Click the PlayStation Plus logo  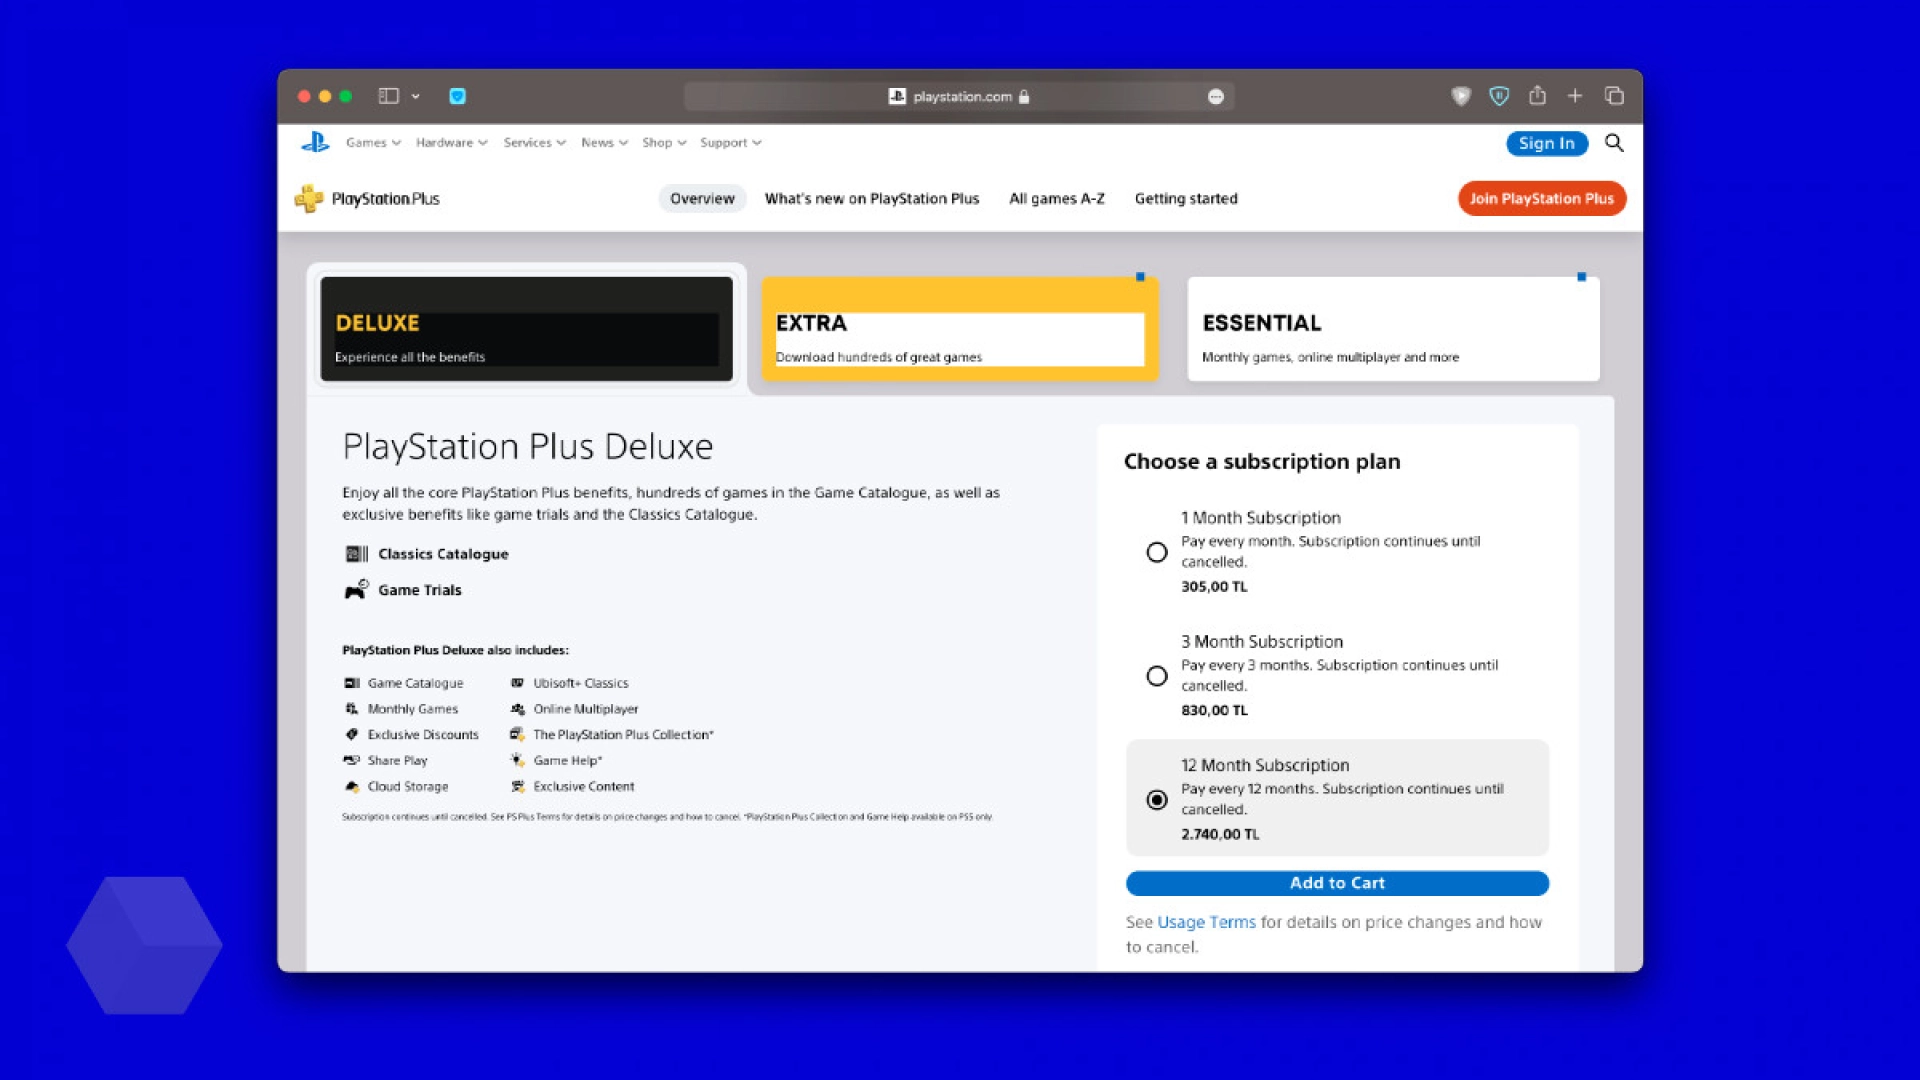point(368,199)
